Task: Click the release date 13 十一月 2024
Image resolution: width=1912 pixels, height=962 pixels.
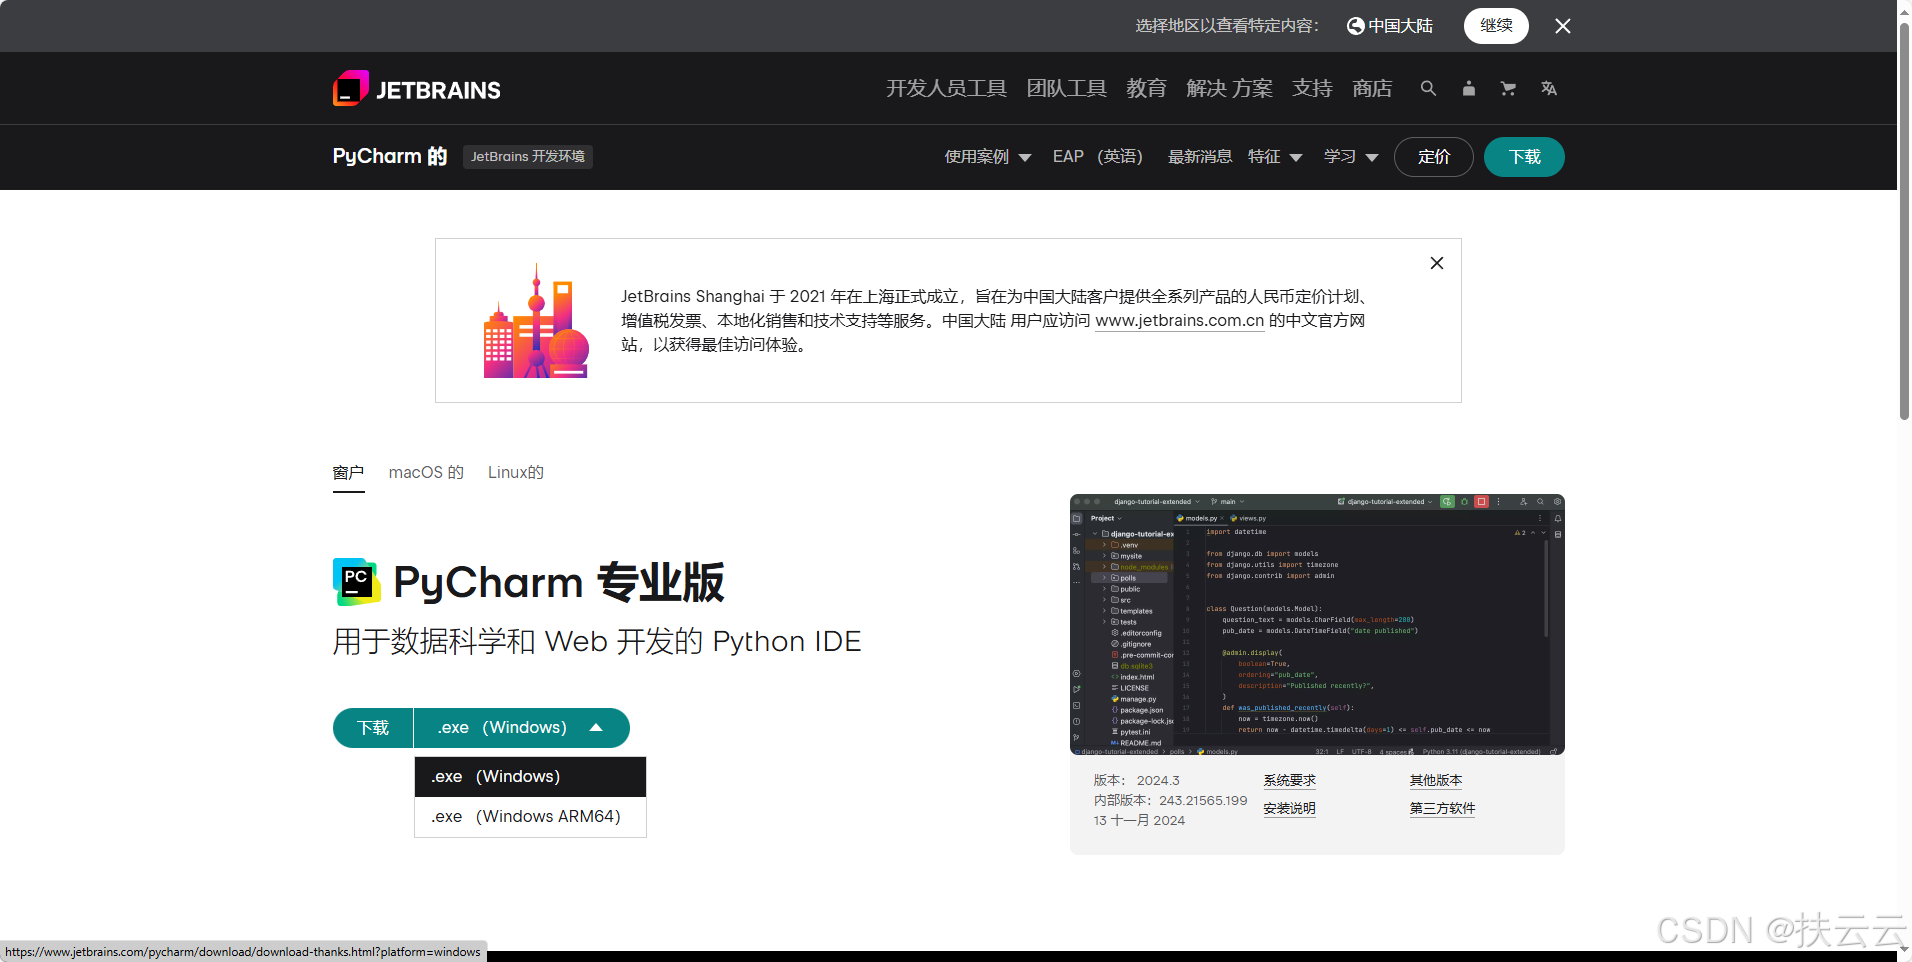Action: [1139, 821]
